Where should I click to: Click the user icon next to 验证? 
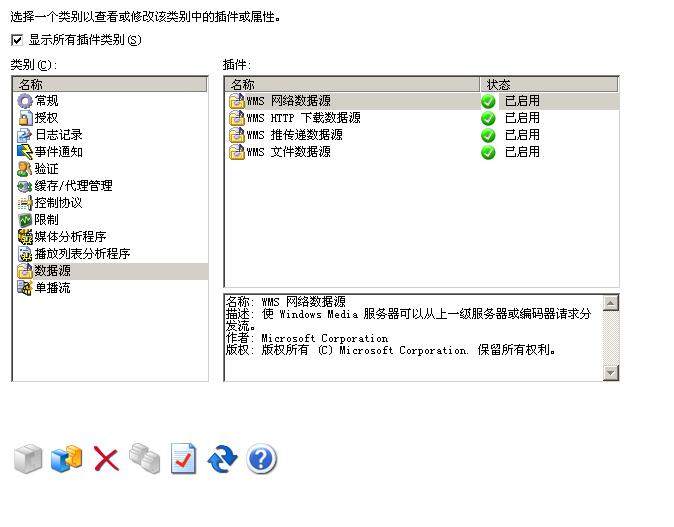(25, 169)
